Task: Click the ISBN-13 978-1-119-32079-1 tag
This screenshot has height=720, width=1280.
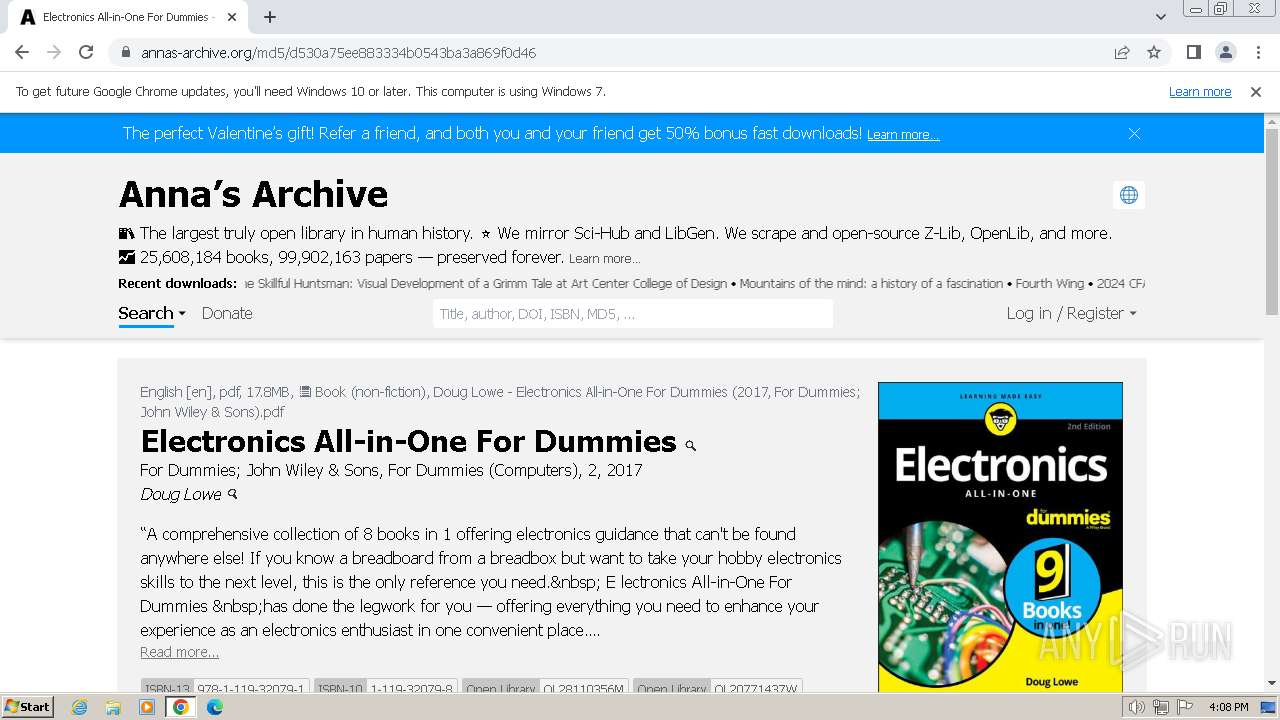Action: (x=225, y=688)
